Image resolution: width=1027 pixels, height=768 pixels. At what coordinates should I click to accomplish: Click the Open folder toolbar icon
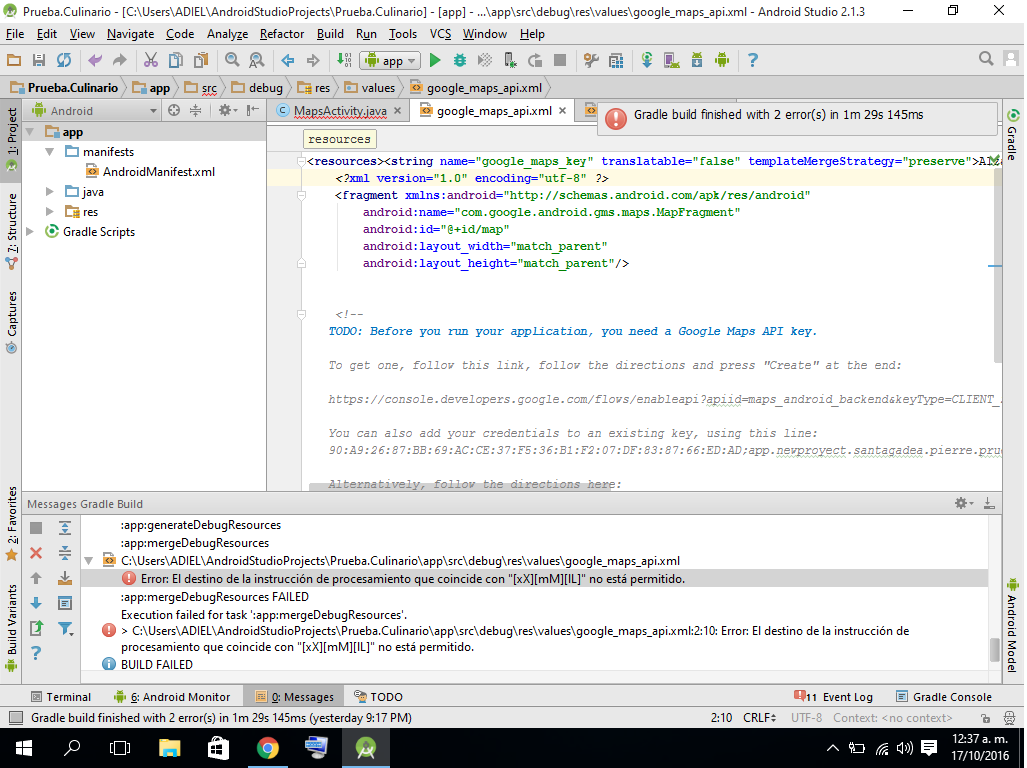tap(14, 60)
